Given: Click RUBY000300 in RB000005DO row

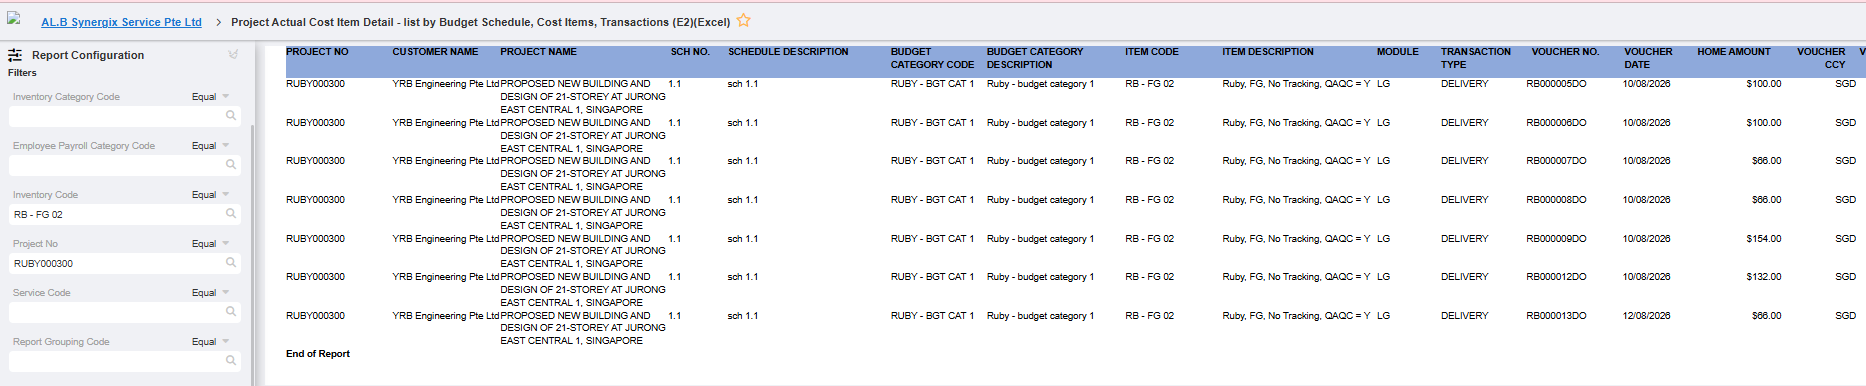Looking at the screenshot, I should (x=315, y=84).
